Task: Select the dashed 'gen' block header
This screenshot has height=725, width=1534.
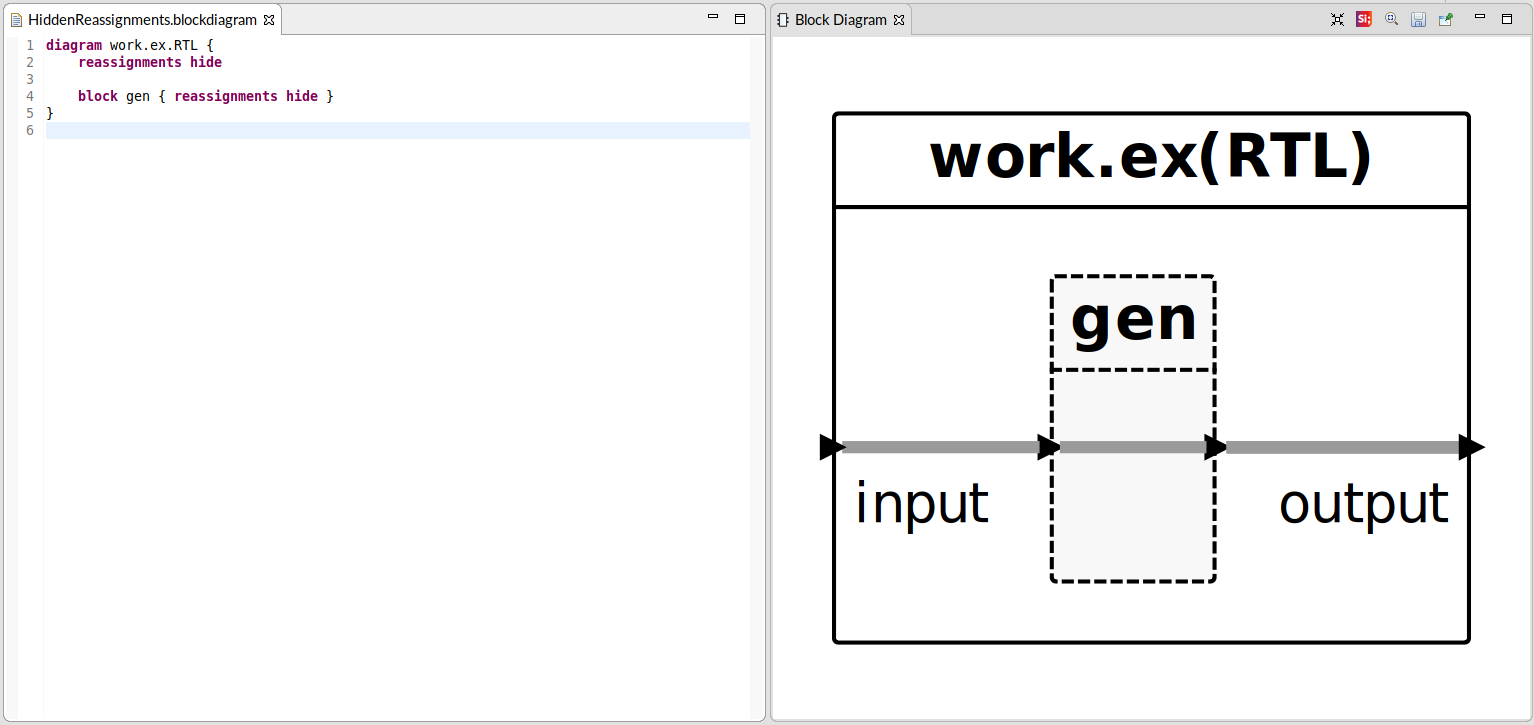Action: coord(1133,322)
